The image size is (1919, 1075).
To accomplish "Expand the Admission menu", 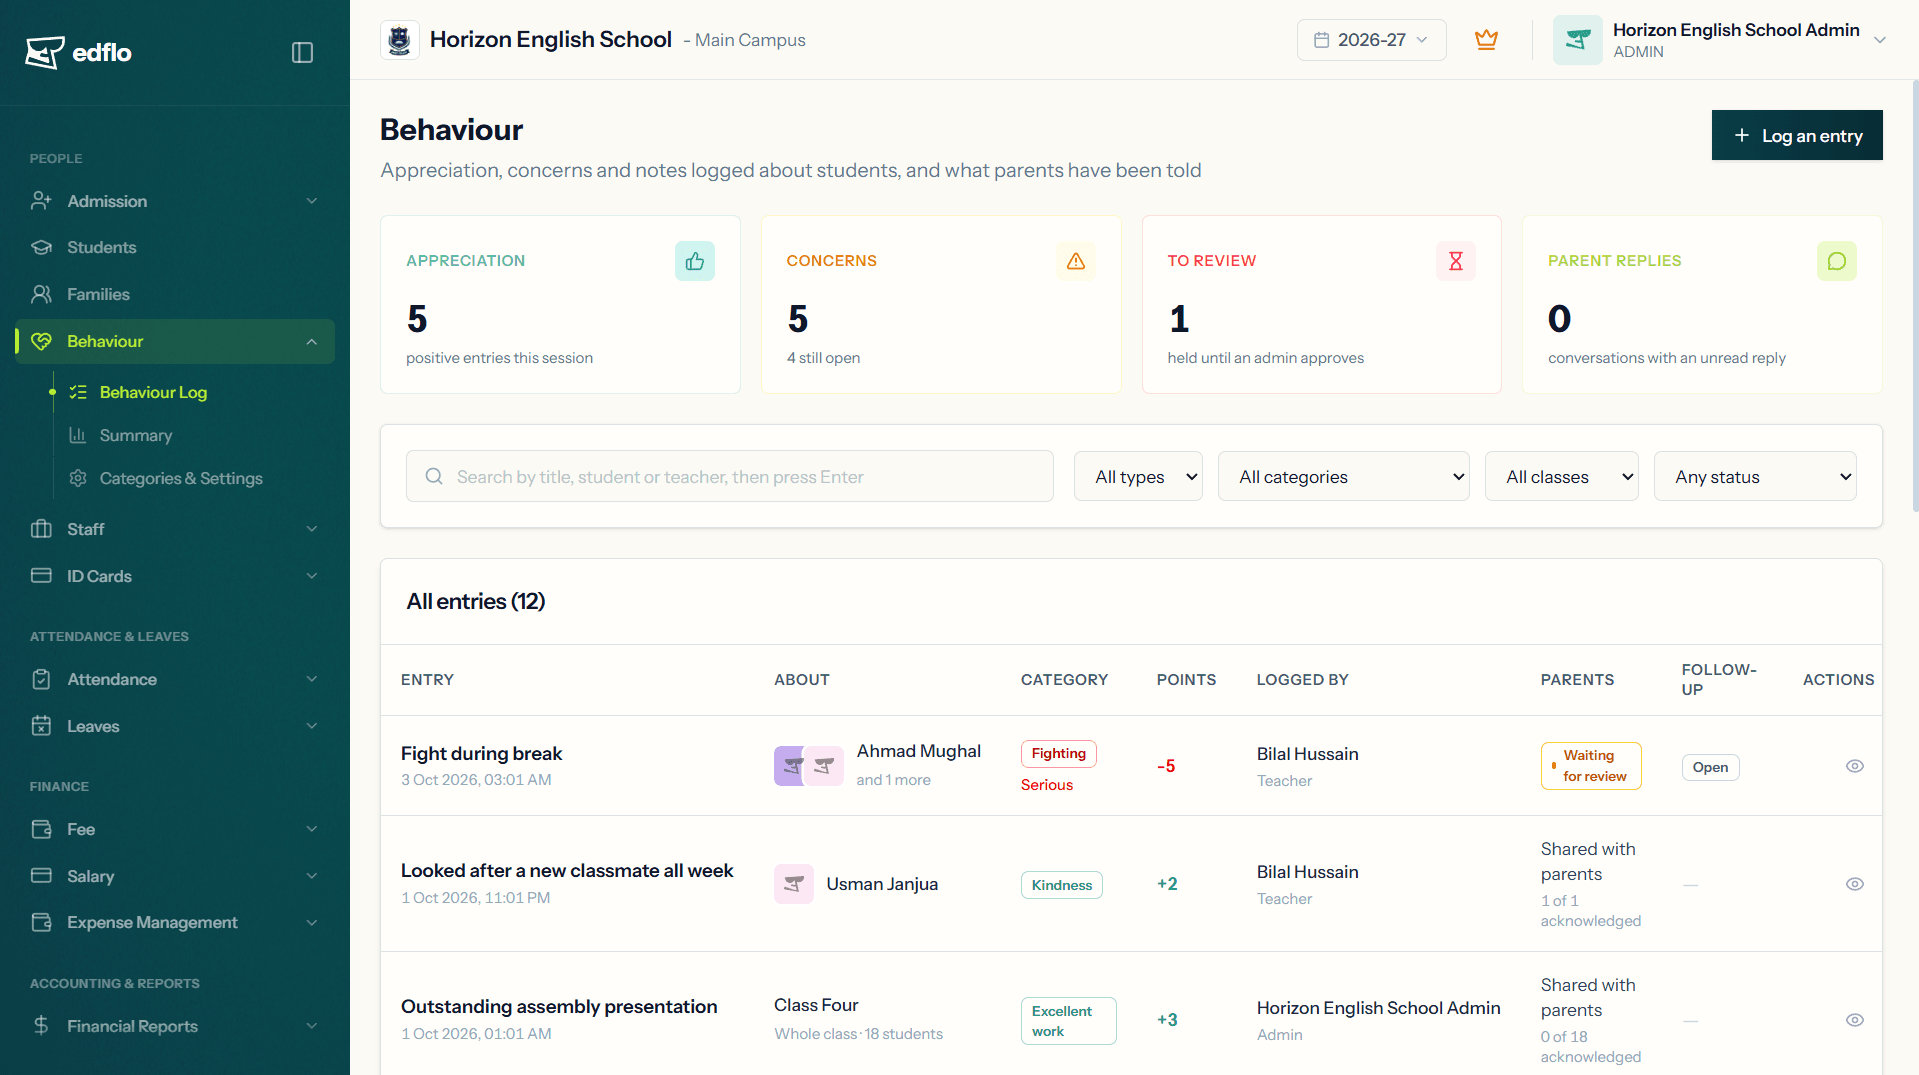I will (x=175, y=201).
